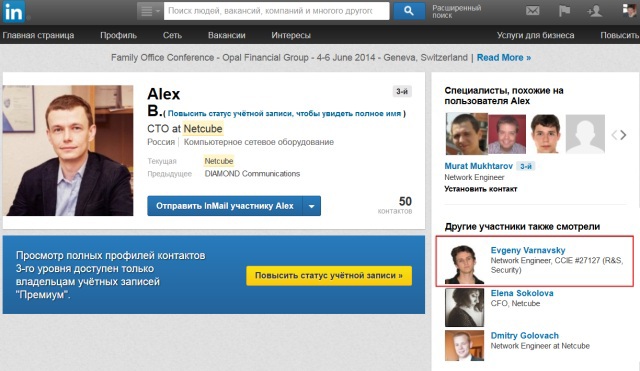Focus the people and jobs search field

click(x=276, y=11)
